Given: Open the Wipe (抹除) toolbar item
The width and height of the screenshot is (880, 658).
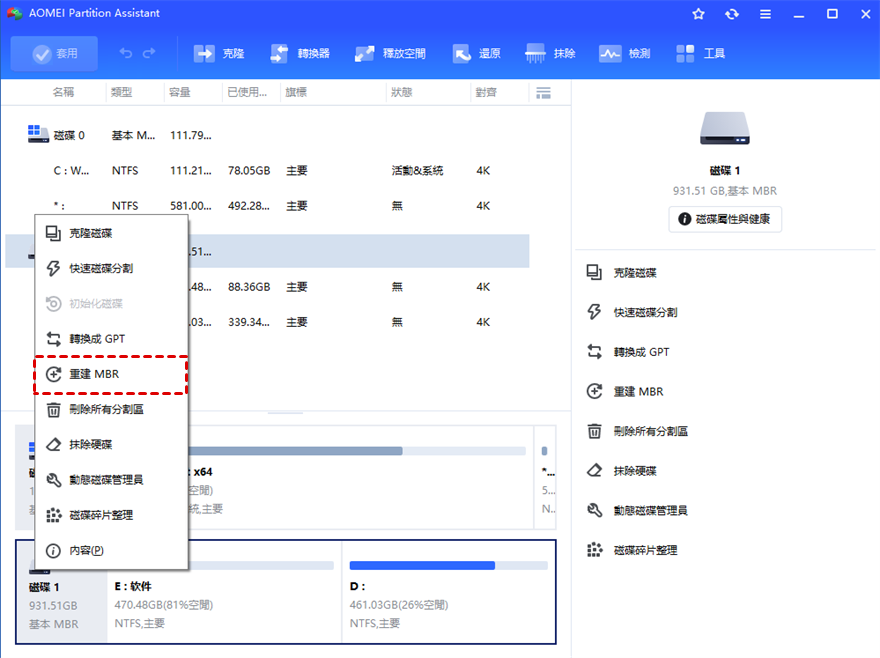Looking at the screenshot, I should (x=551, y=53).
